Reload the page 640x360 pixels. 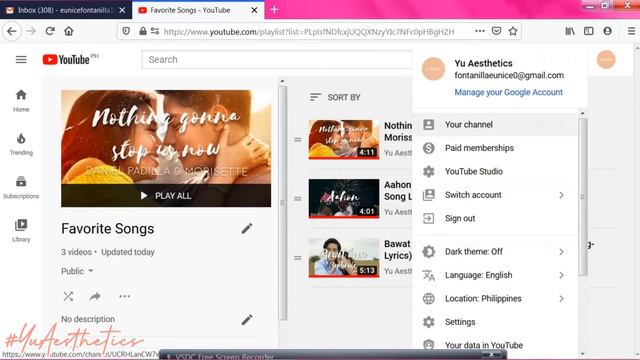pyautogui.click(x=50, y=31)
